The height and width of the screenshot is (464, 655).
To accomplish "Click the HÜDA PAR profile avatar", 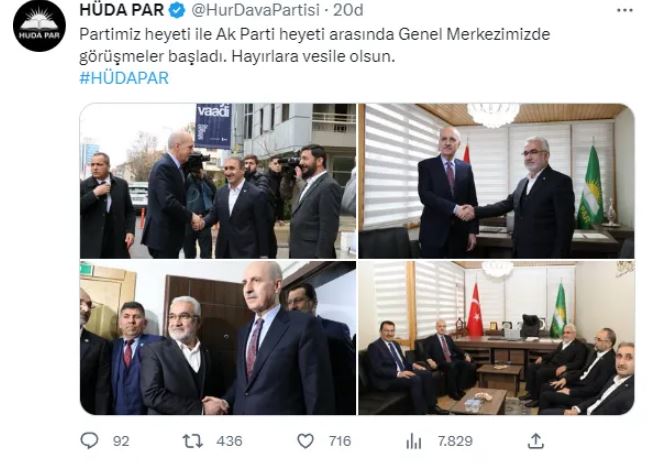I will [x=39, y=26].
